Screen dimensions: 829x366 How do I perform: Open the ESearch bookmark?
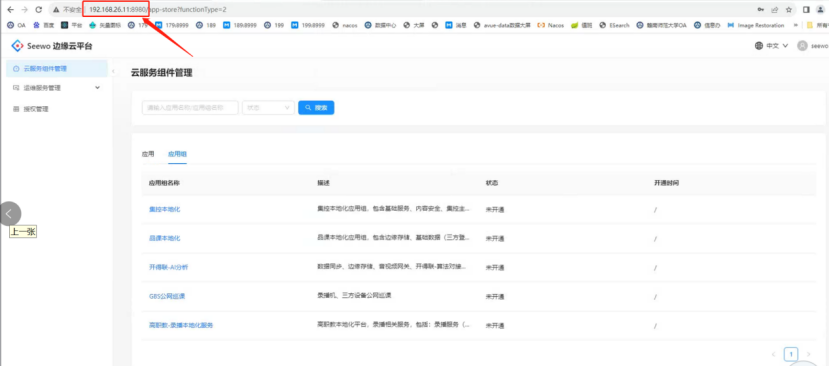pyautogui.click(x=614, y=25)
